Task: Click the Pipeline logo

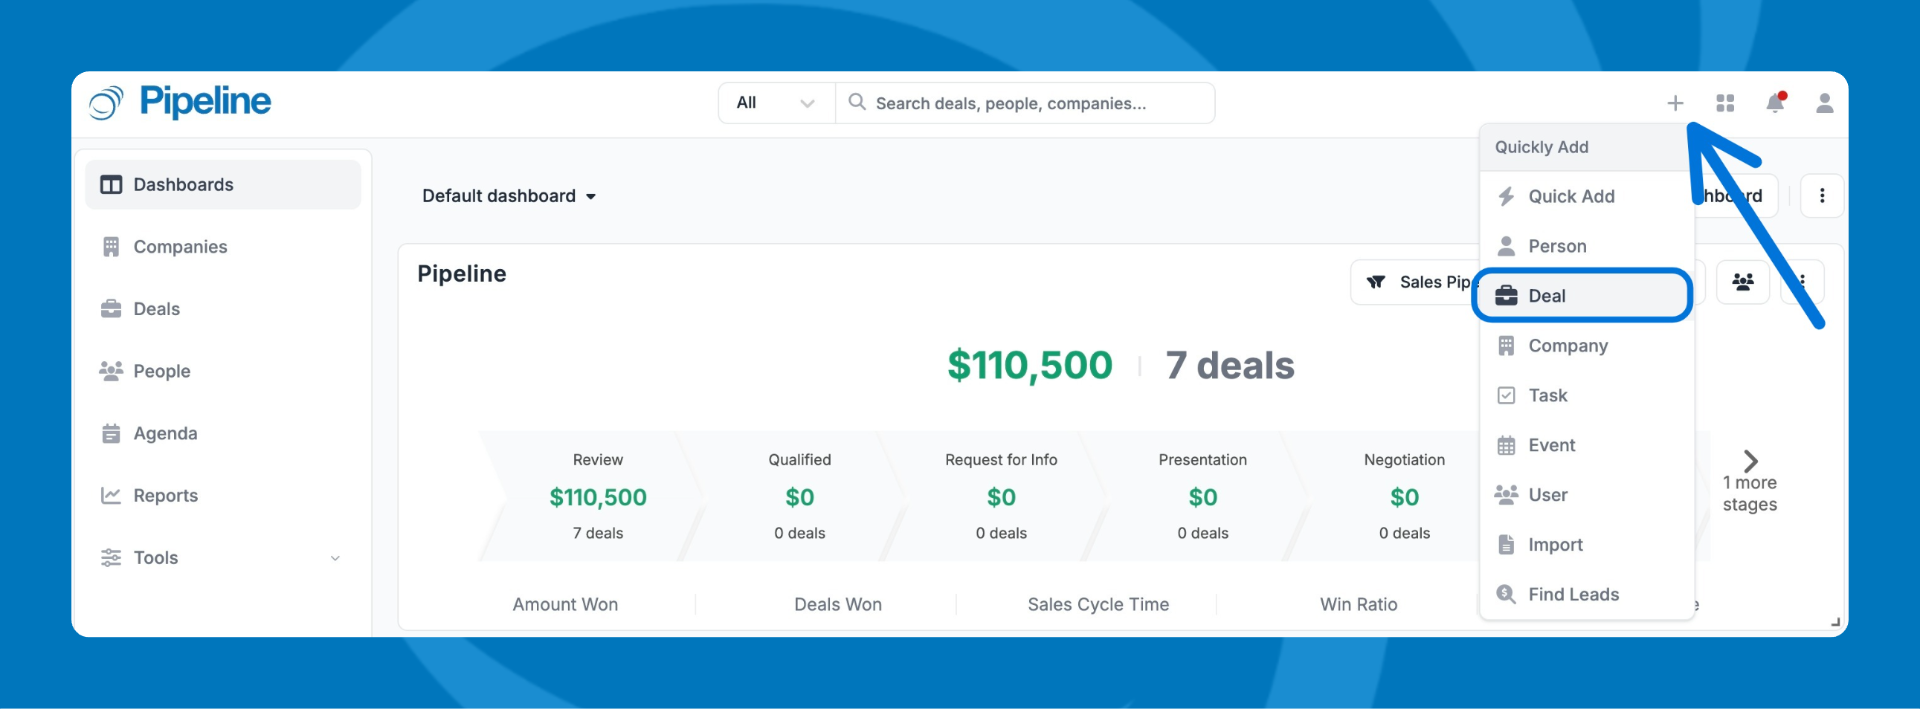Action: (181, 102)
